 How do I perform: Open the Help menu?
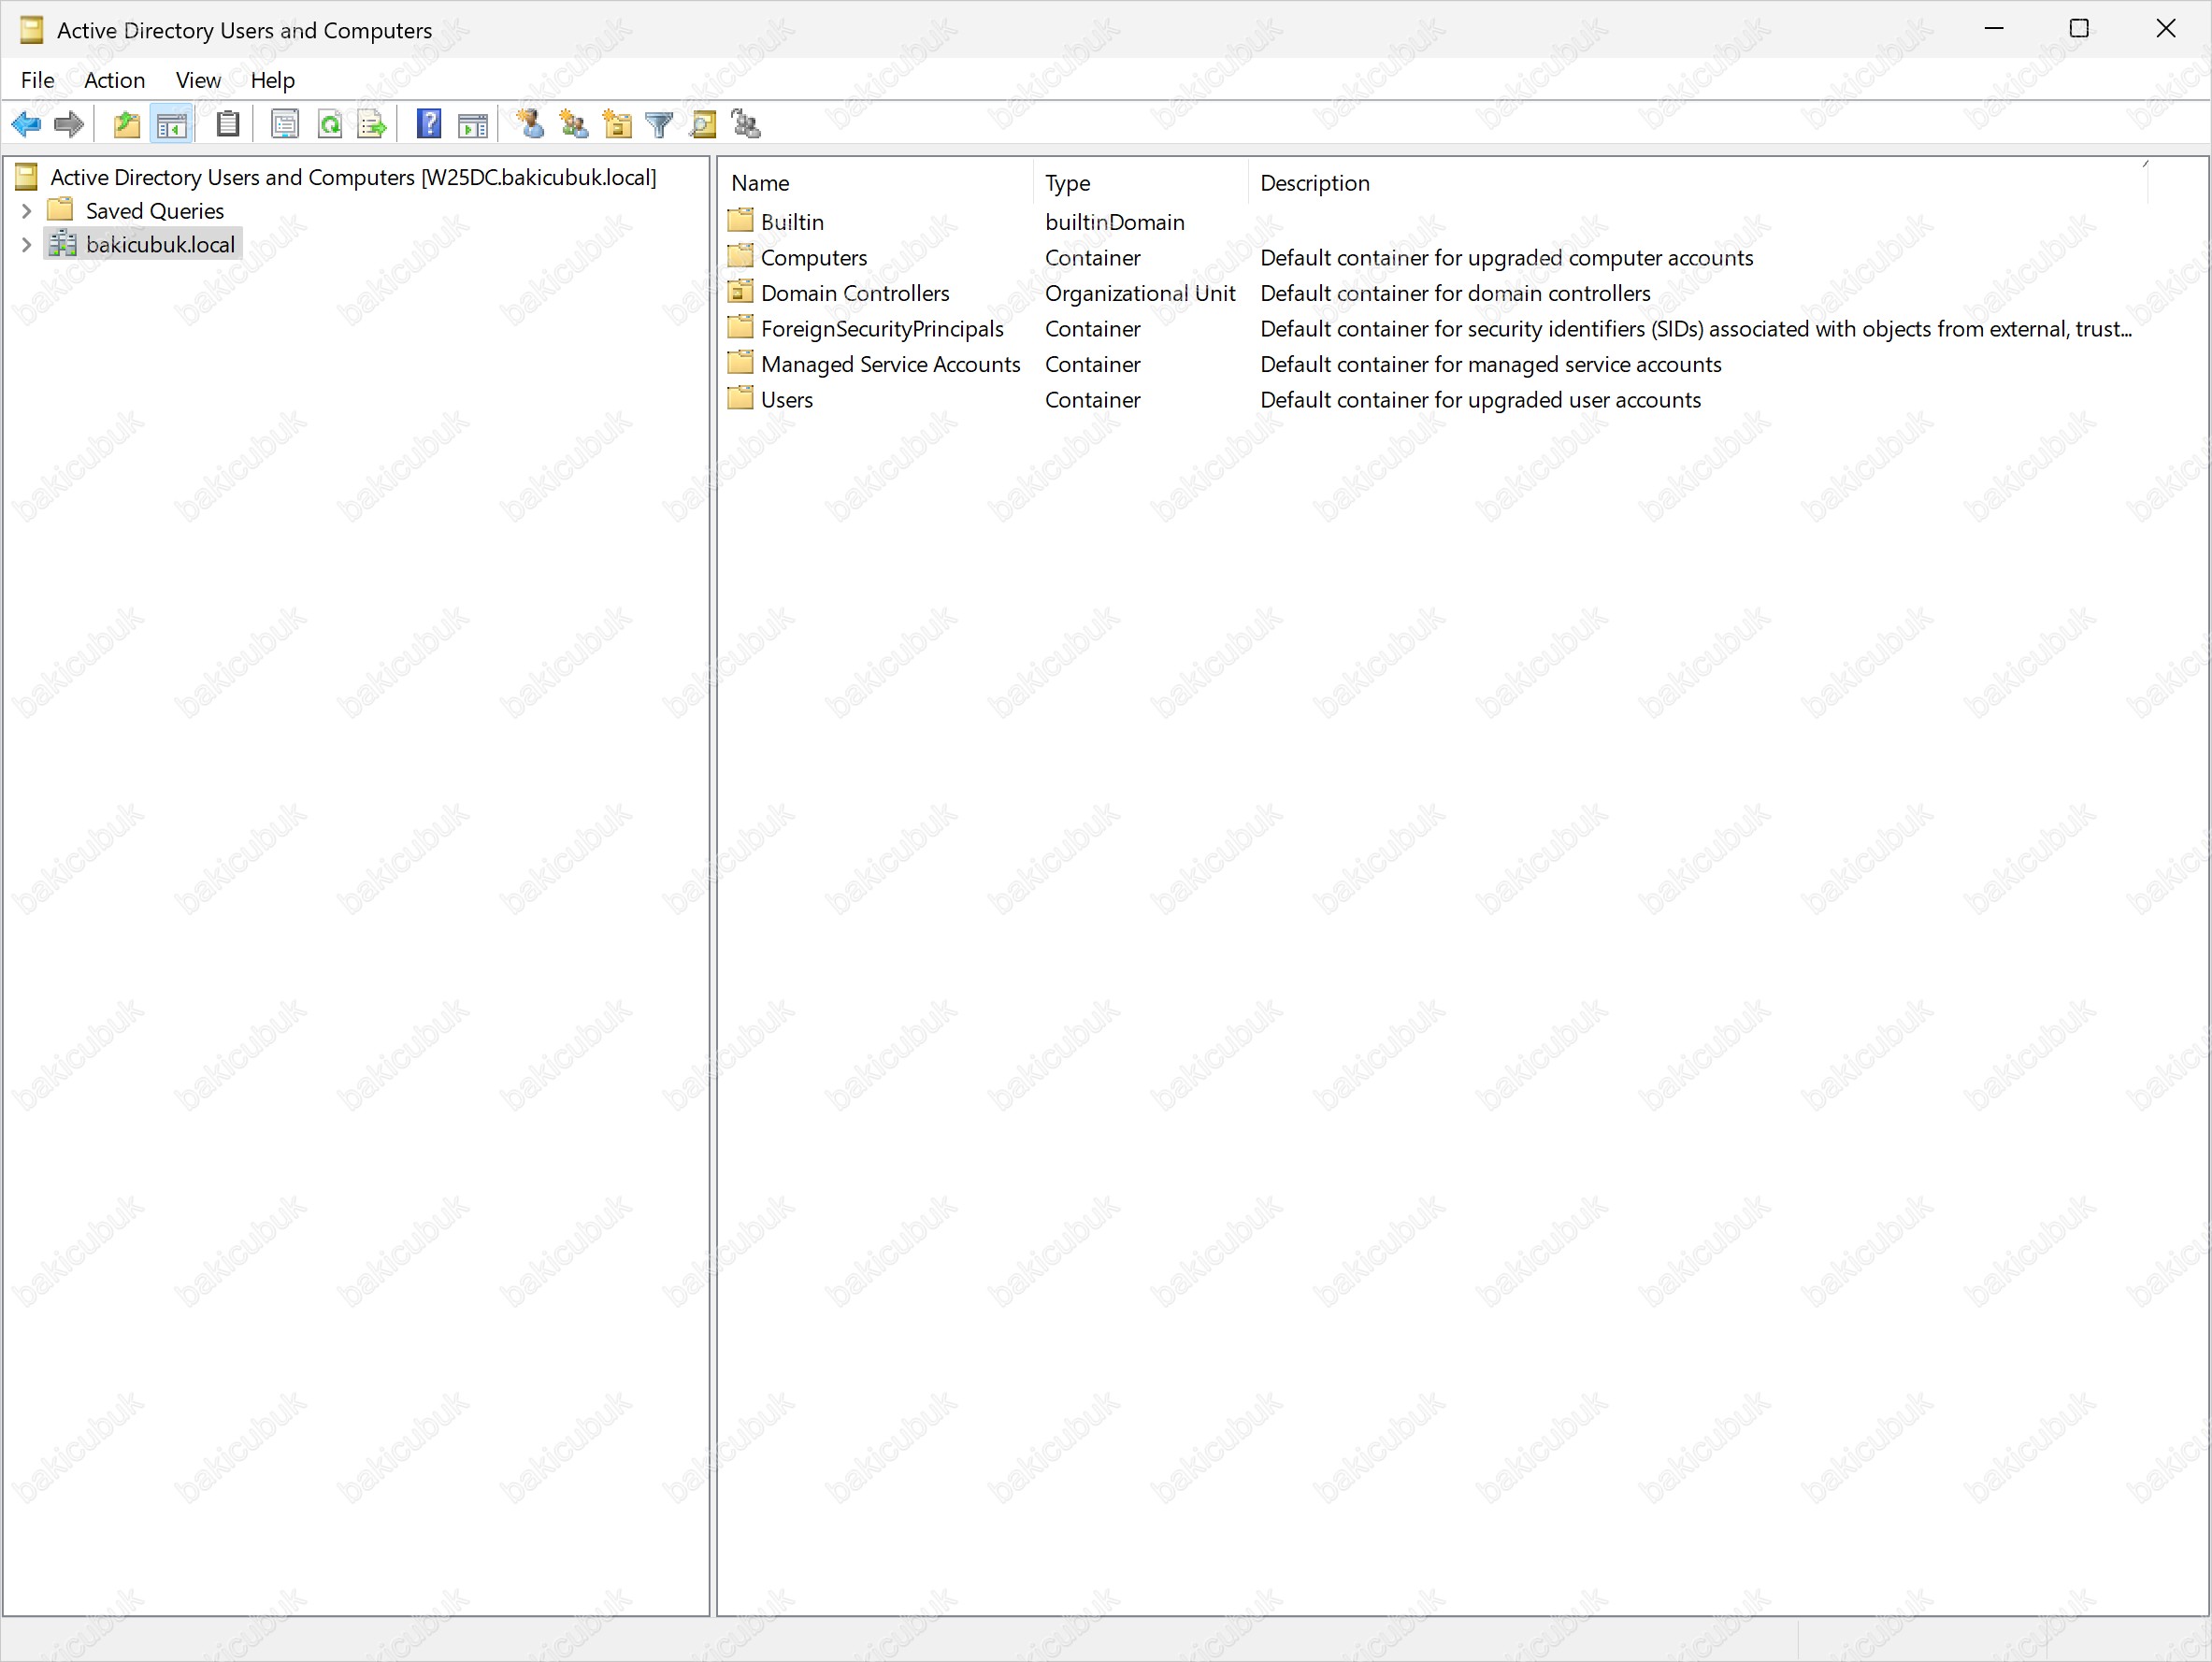tap(272, 80)
